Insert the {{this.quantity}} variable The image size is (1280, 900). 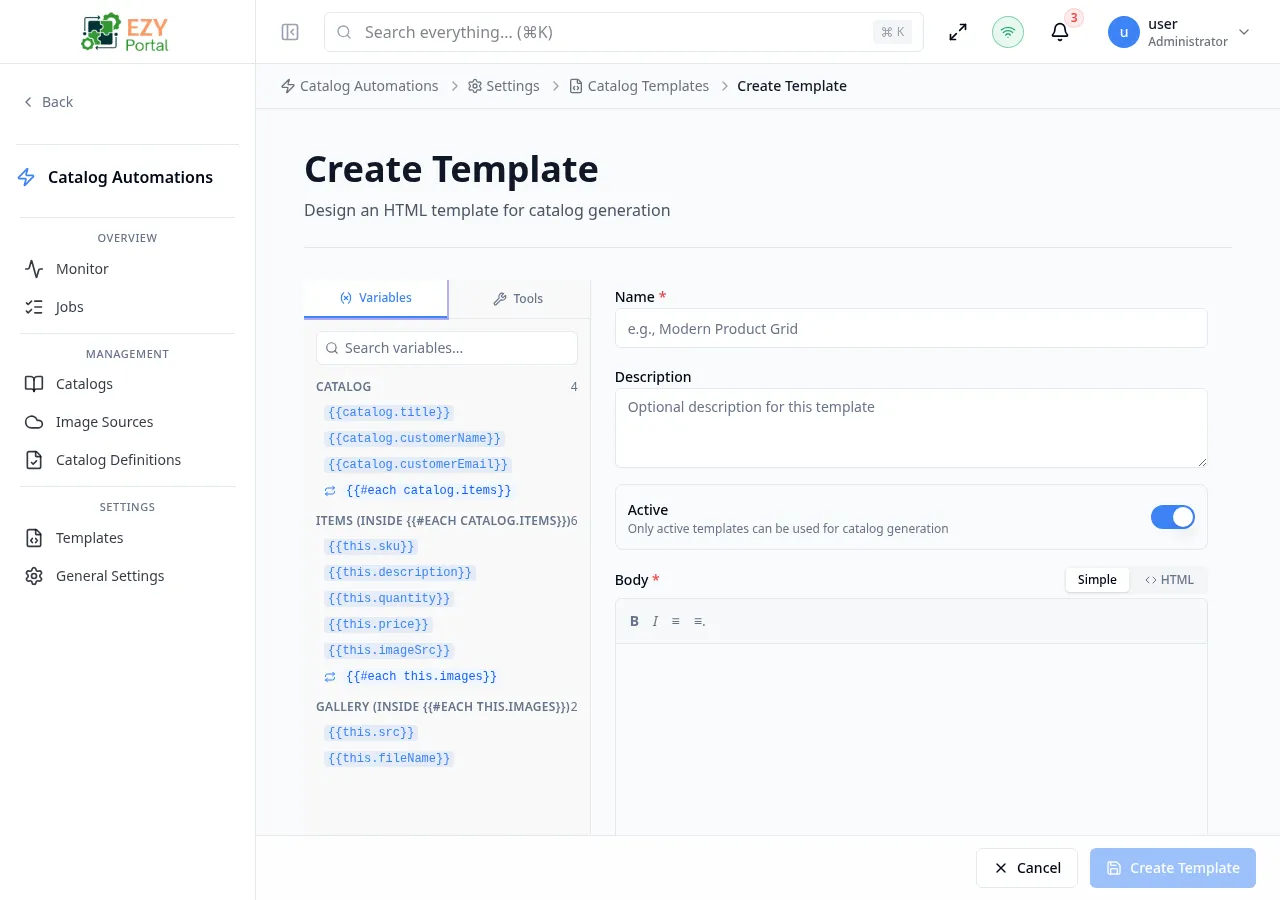point(389,598)
